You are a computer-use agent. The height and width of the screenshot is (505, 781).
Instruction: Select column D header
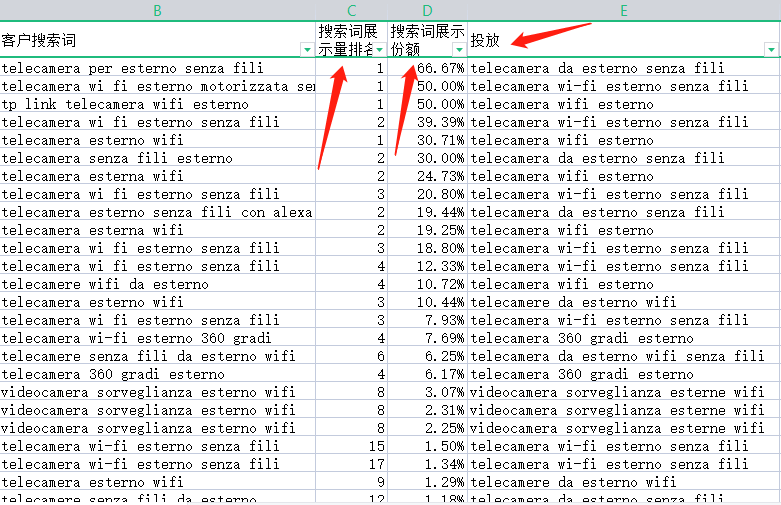tap(427, 10)
